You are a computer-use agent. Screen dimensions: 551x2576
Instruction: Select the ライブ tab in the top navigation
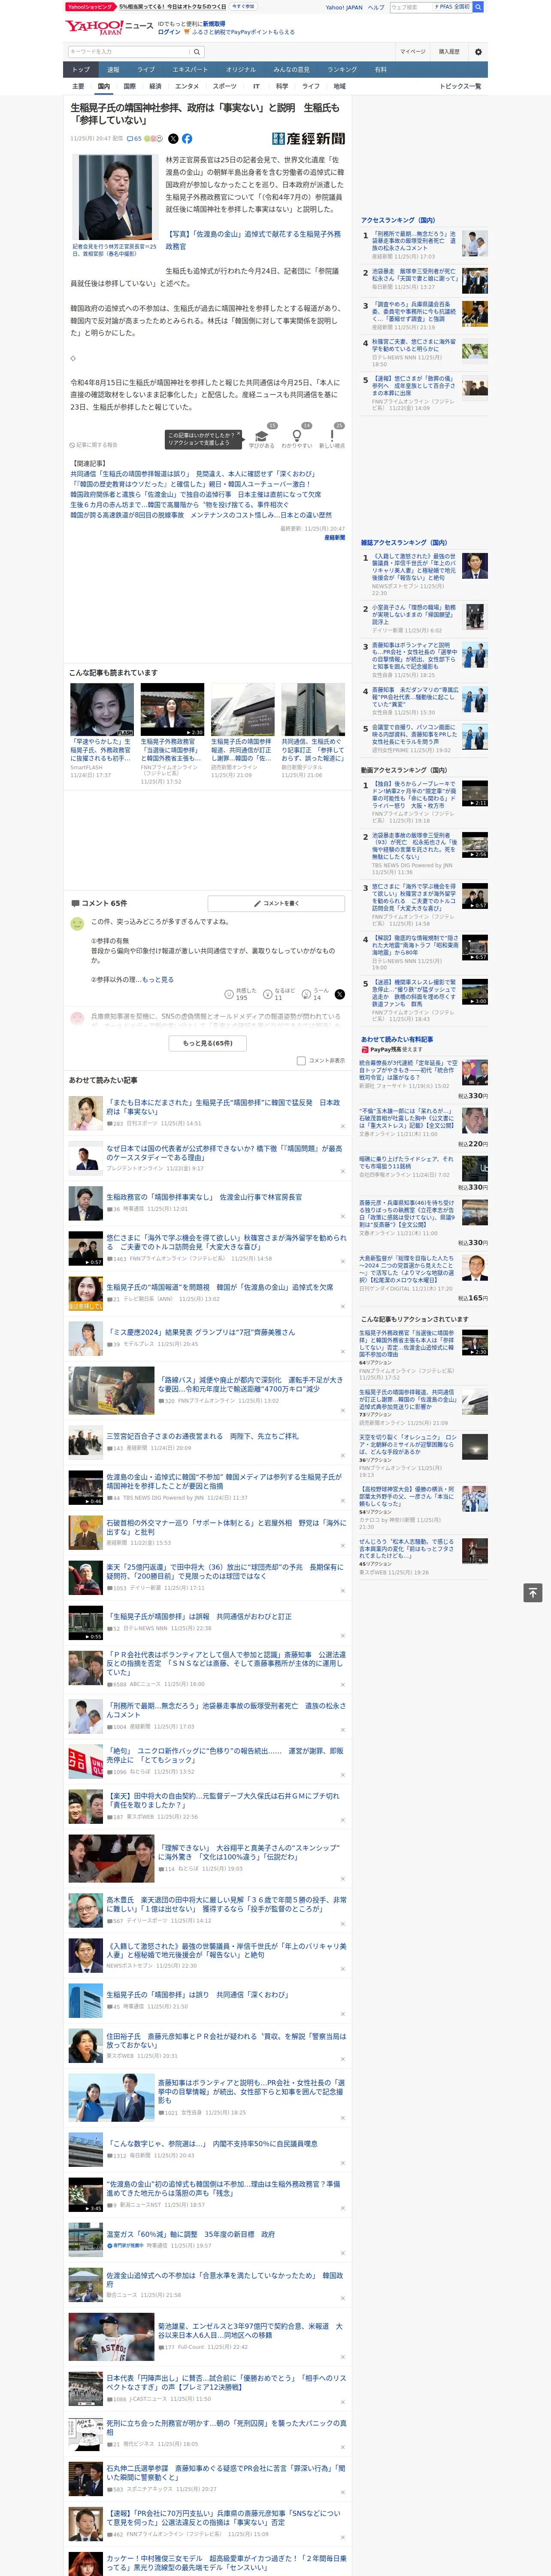point(146,70)
